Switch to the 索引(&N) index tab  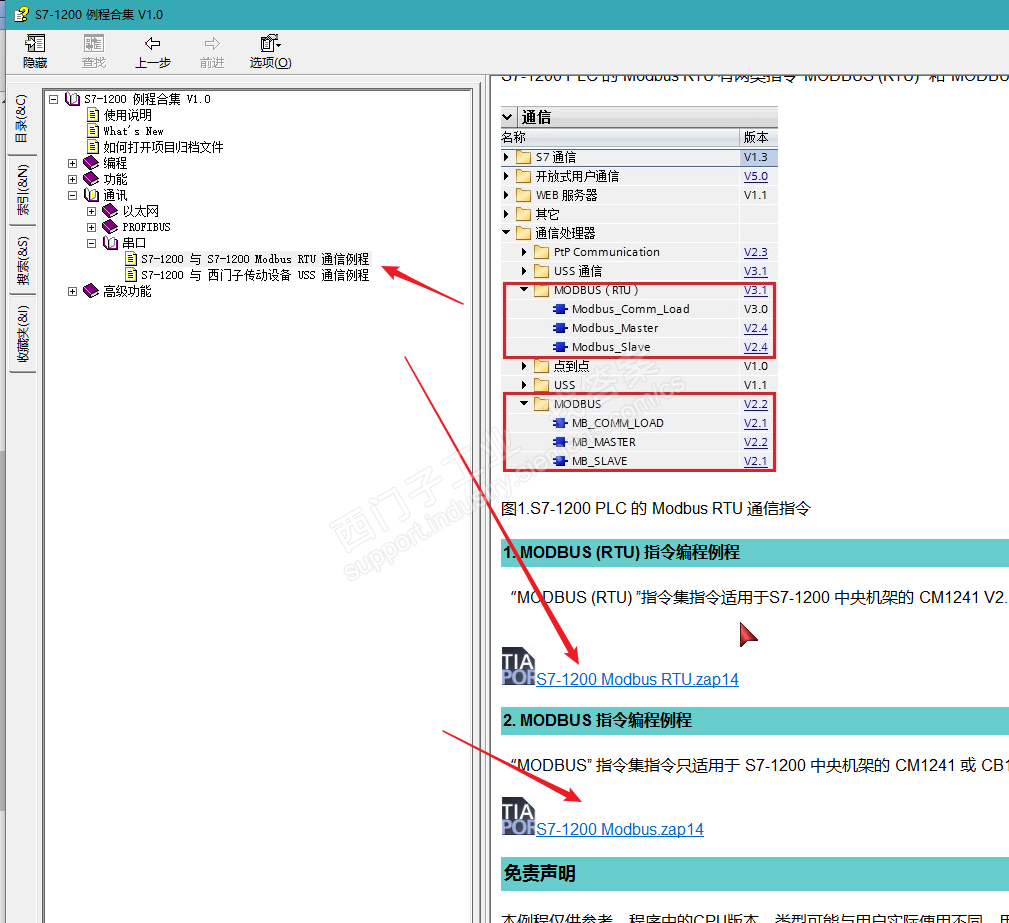(22, 190)
